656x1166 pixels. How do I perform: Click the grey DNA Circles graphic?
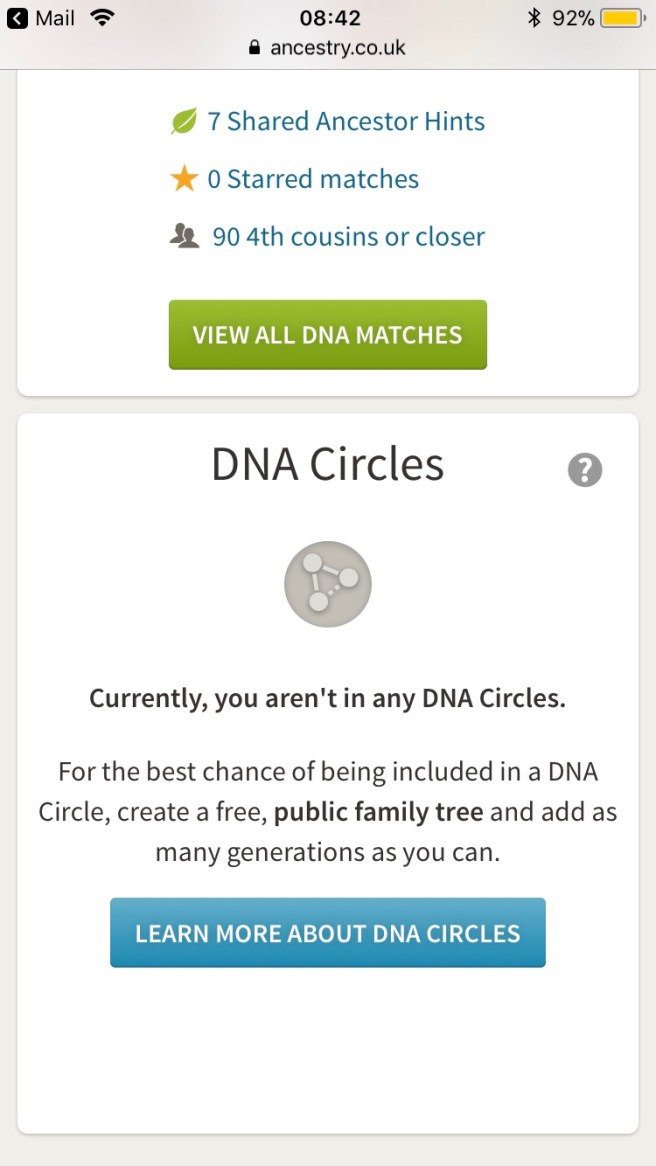[x=328, y=584]
